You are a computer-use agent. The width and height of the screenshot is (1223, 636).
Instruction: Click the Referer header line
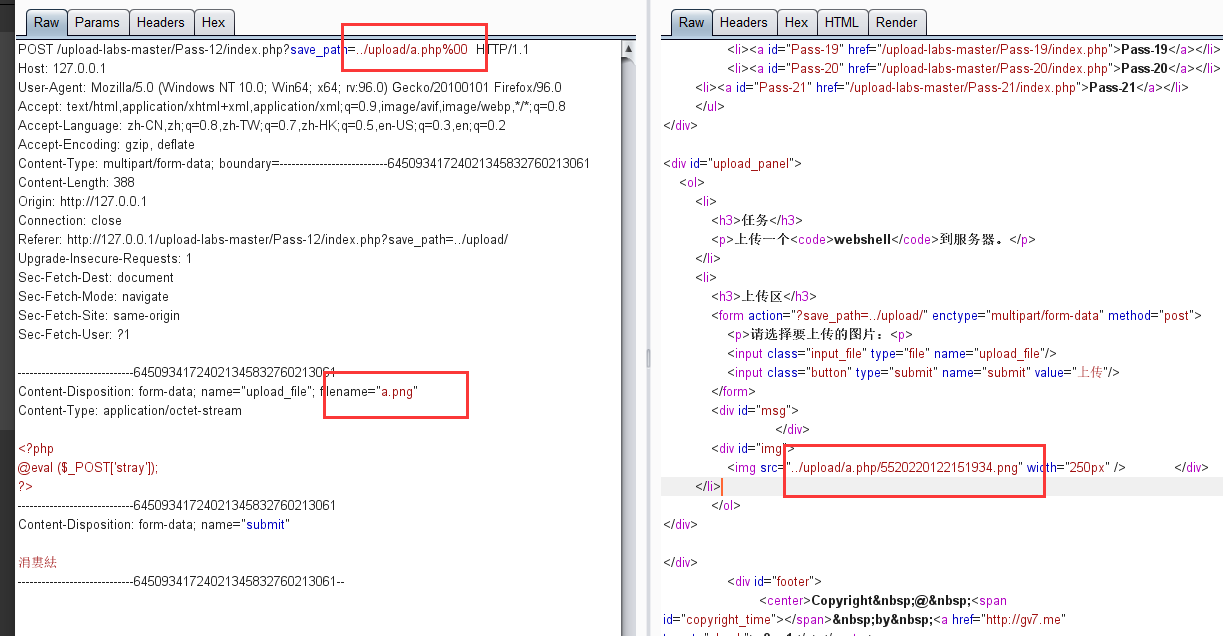tap(263, 239)
